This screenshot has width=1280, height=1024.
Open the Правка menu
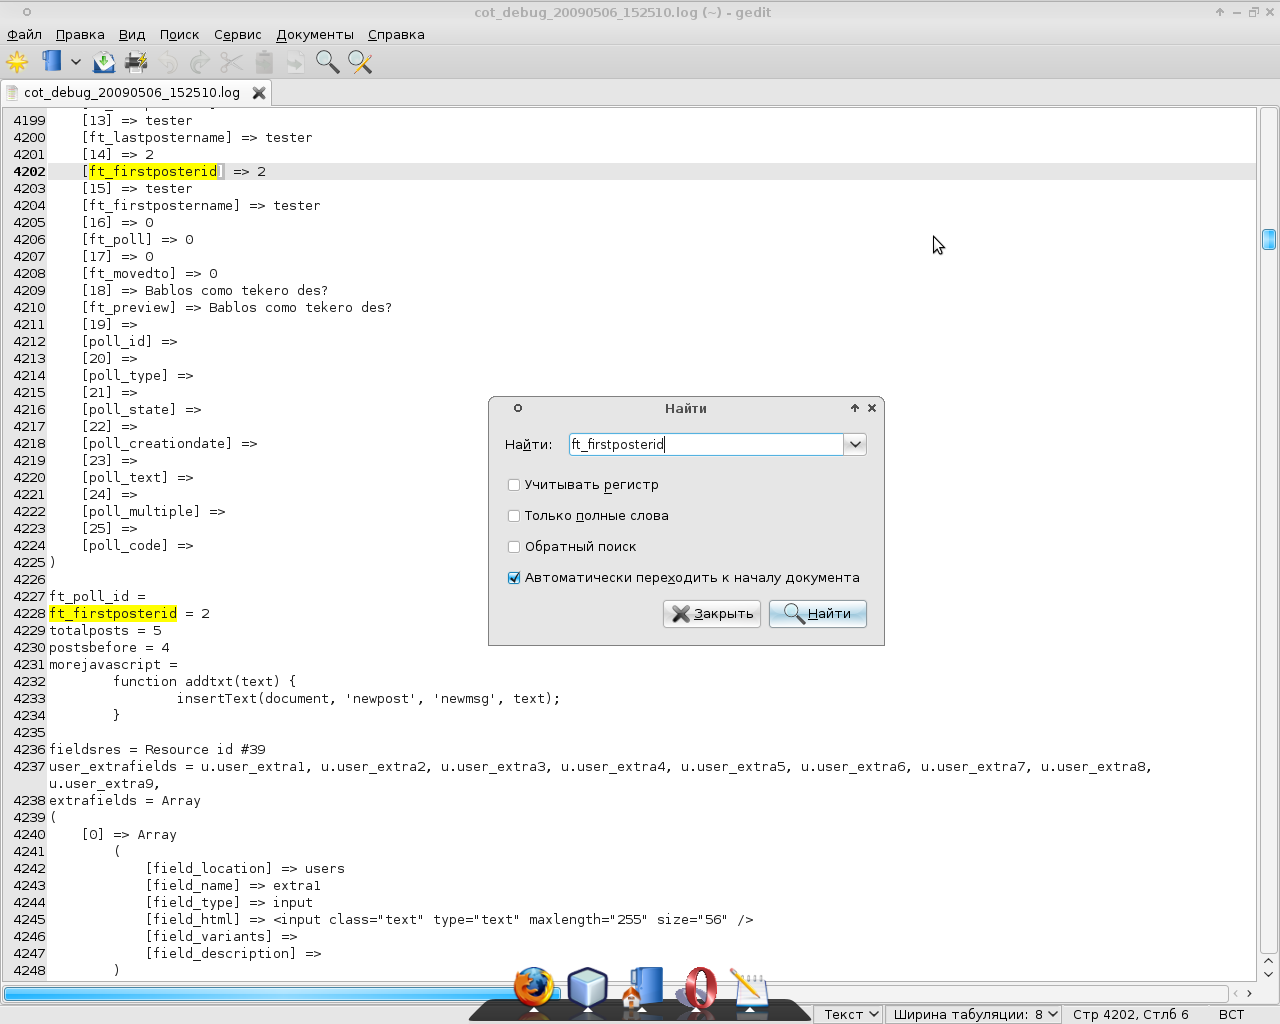point(80,34)
